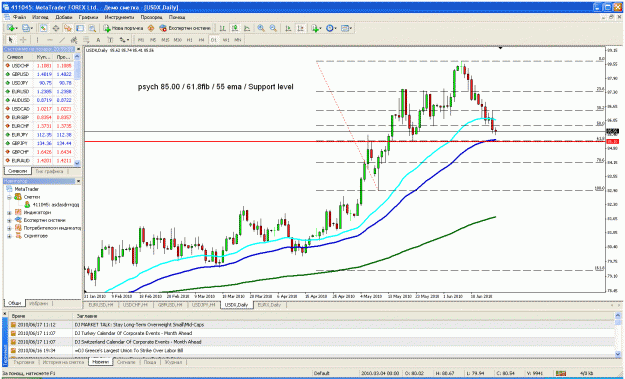This screenshot has width=625, height=379.
Task: Select the text label T tool
Action: point(110,40)
